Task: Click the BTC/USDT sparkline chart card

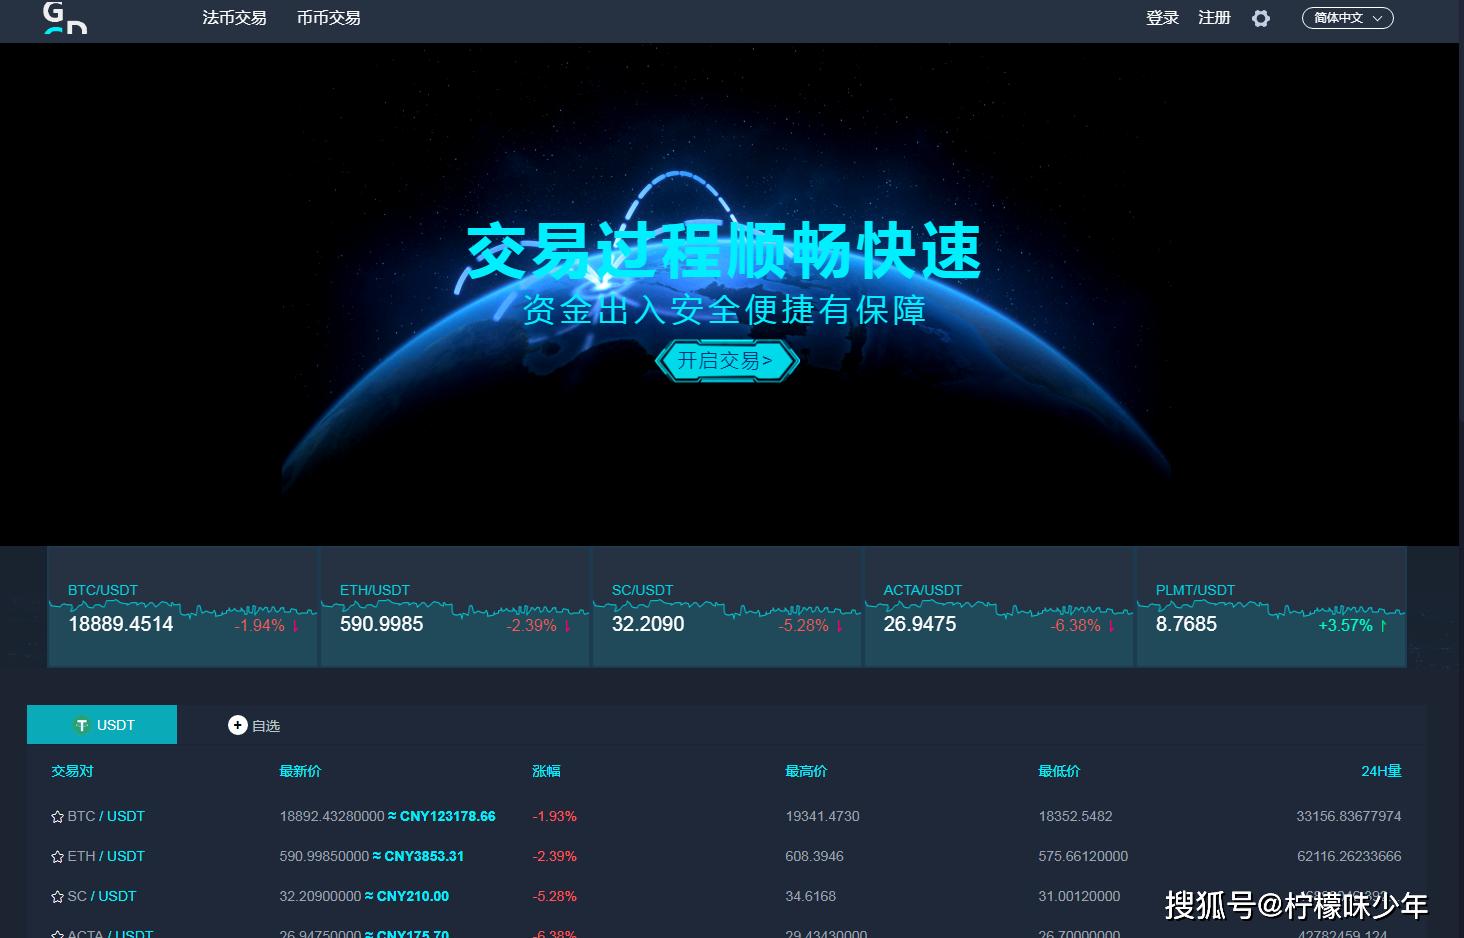Action: 182,606
